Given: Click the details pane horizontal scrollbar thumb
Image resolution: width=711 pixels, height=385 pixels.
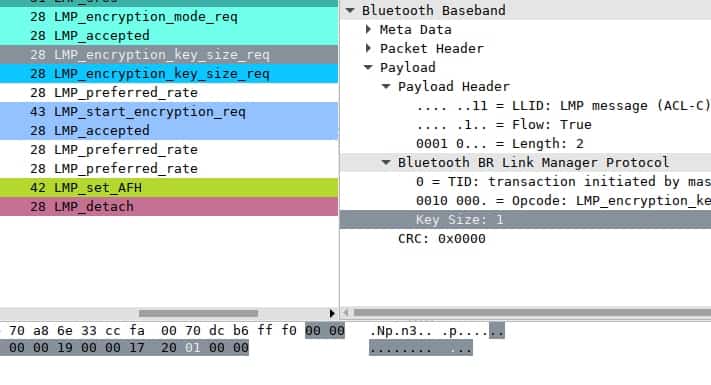Looking at the screenshot, I should coord(532,312).
